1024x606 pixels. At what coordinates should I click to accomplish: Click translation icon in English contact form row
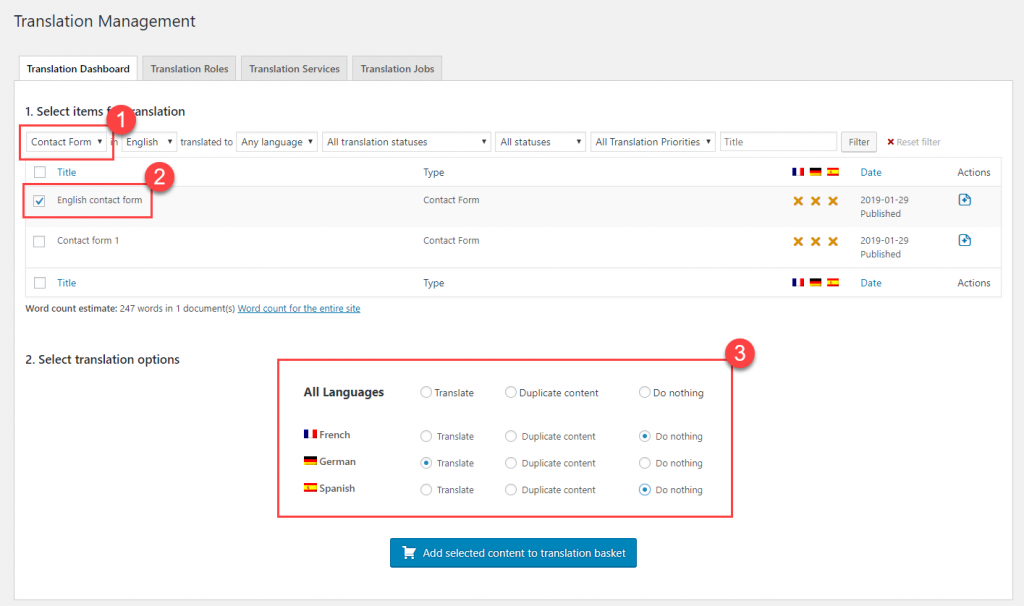[965, 200]
